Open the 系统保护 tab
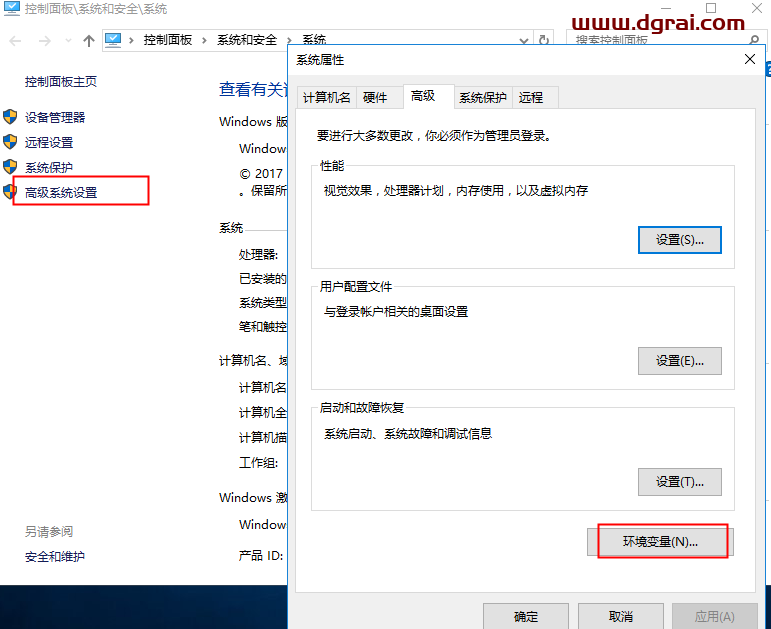771x629 pixels. point(483,97)
